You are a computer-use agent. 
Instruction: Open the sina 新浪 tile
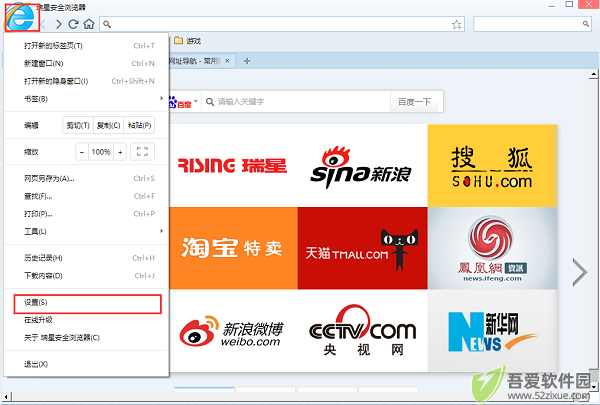[x=362, y=165]
